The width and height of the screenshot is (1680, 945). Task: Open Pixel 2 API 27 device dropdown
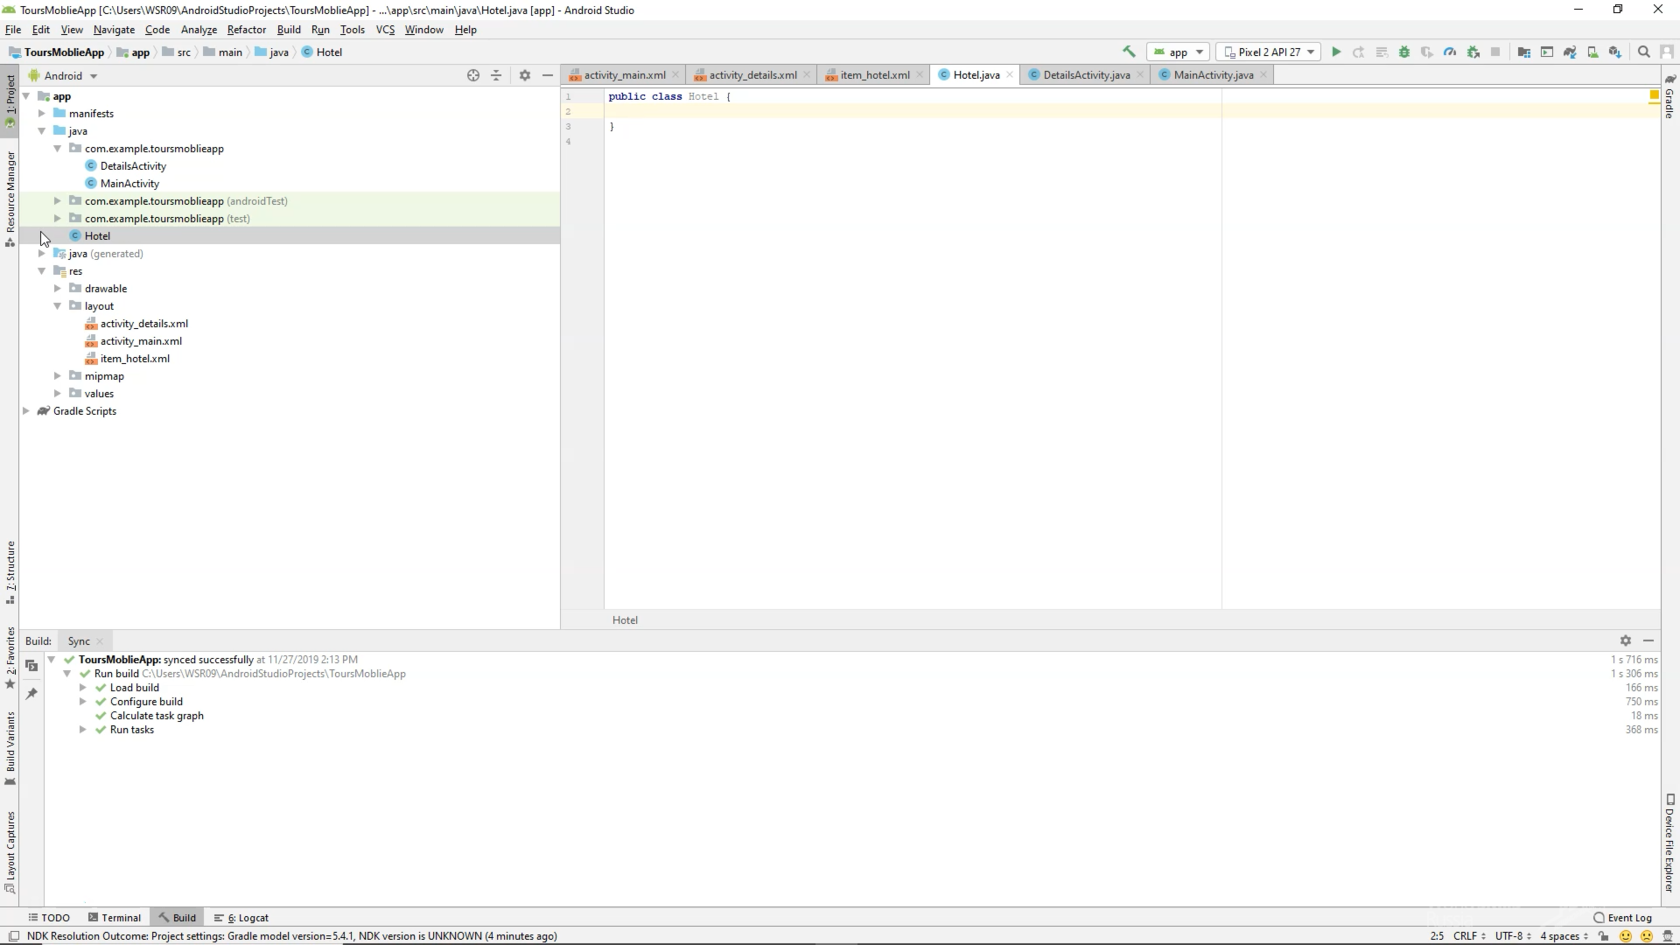(x=1269, y=52)
